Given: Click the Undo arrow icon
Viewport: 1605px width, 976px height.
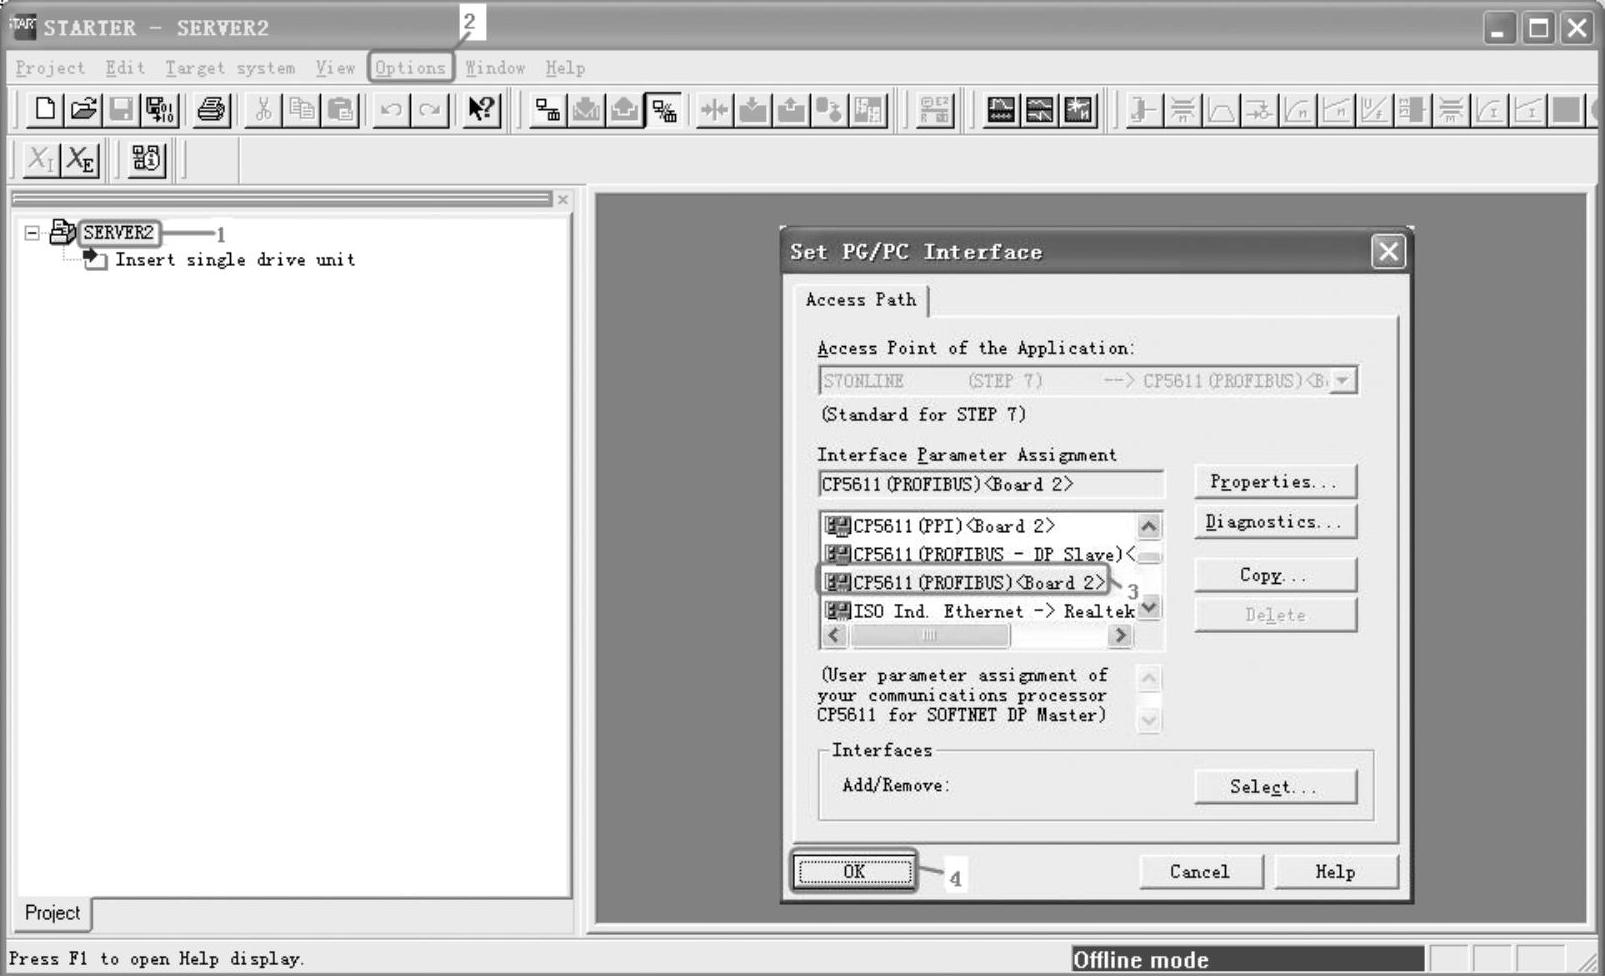Looking at the screenshot, I should coord(391,109).
